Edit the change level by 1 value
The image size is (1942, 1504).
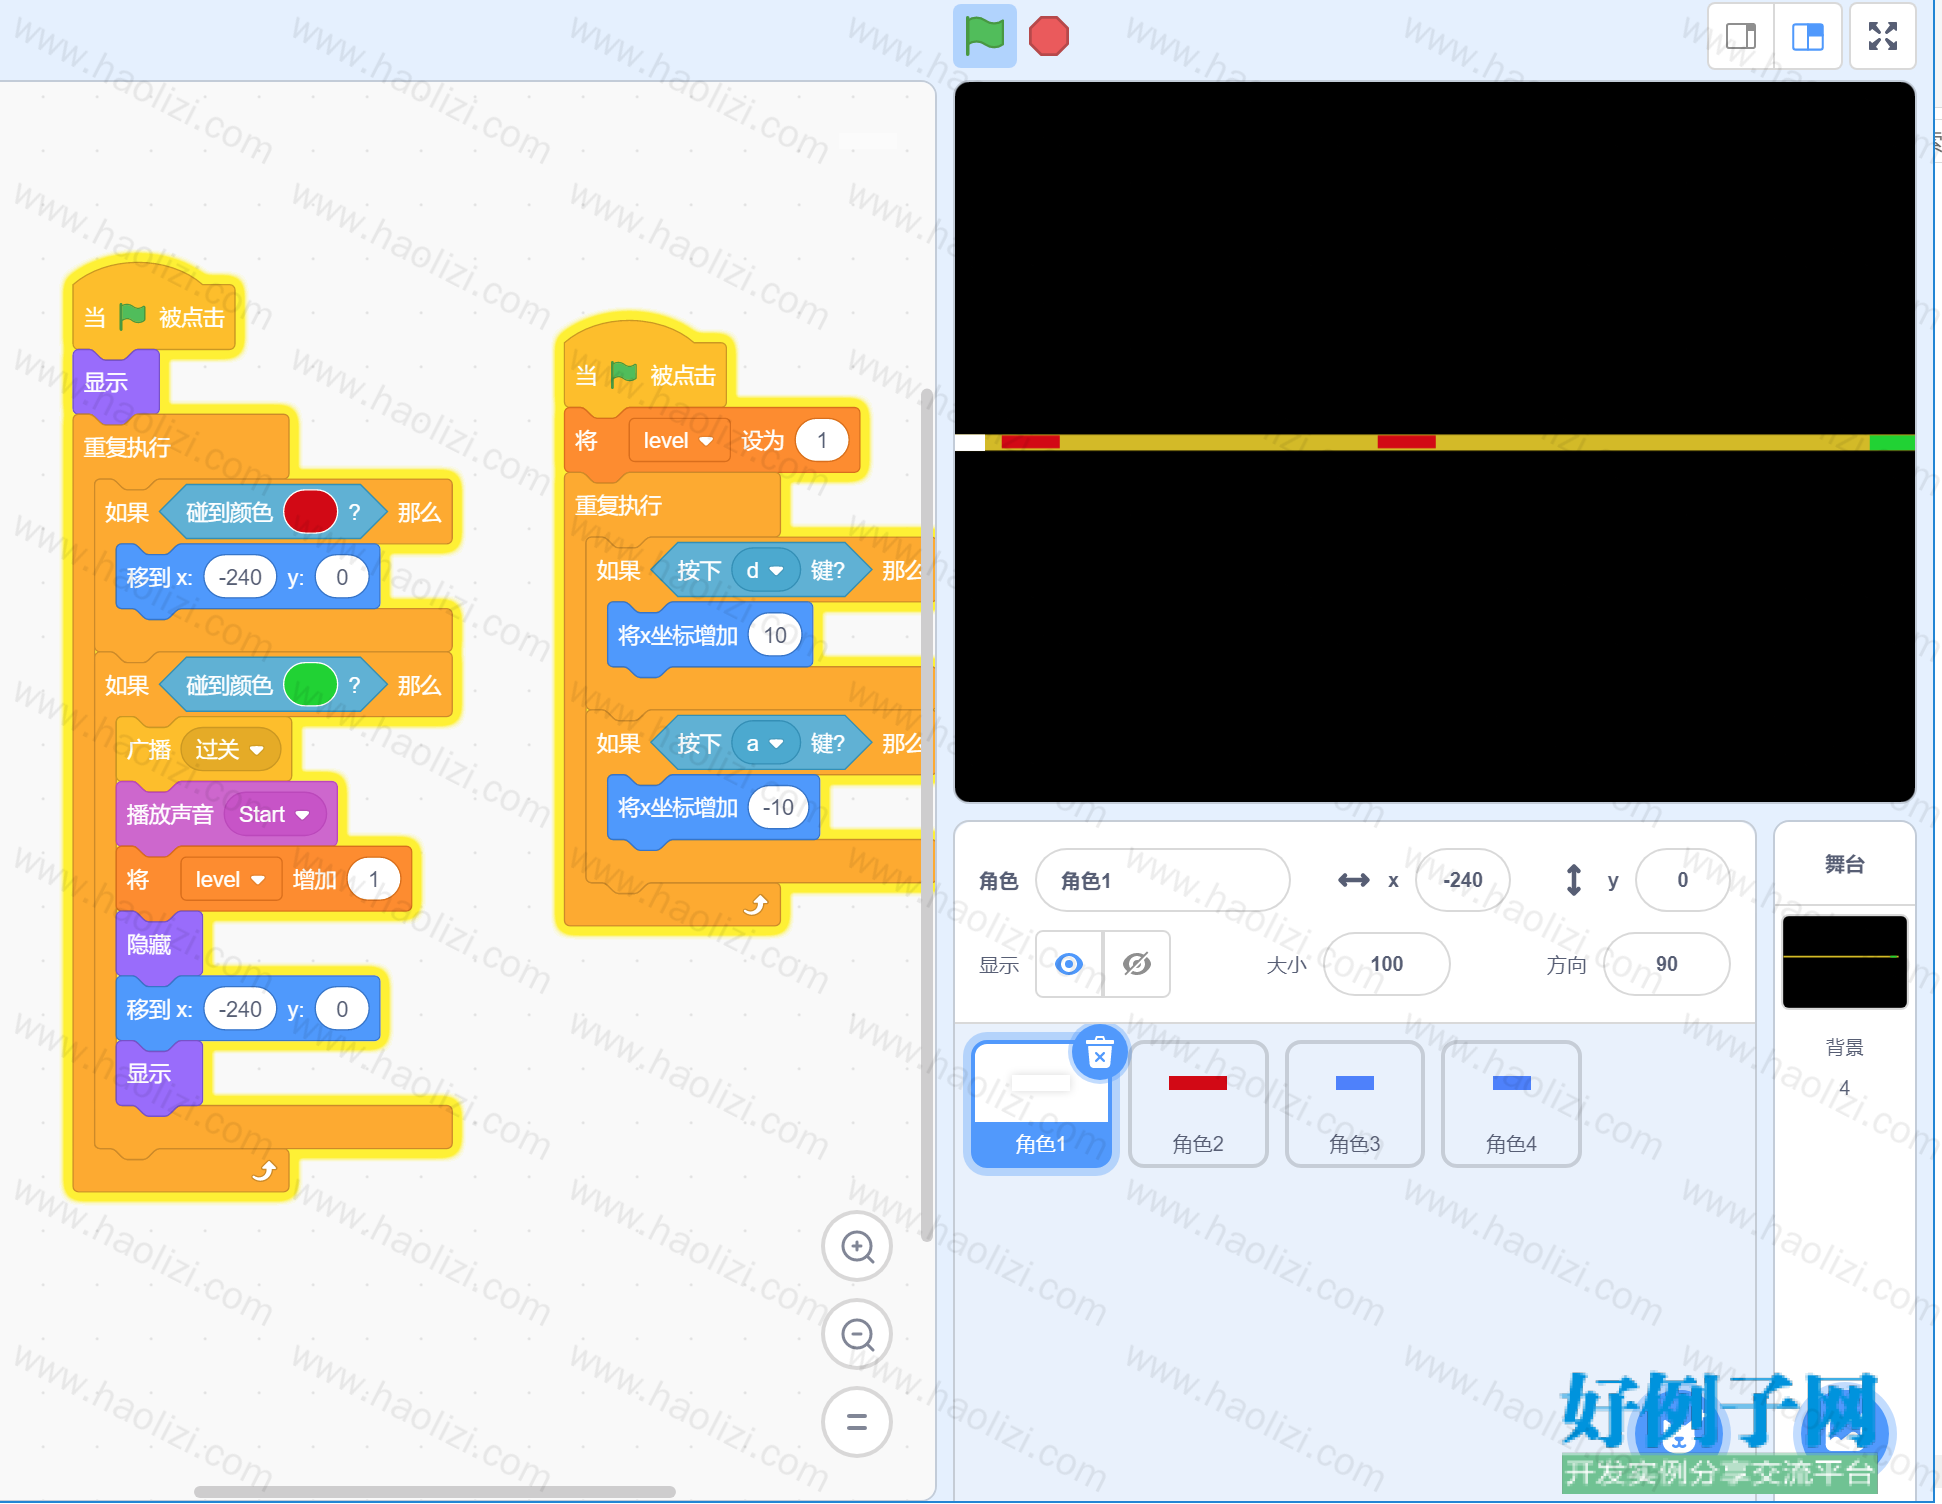pyautogui.click(x=374, y=880)
